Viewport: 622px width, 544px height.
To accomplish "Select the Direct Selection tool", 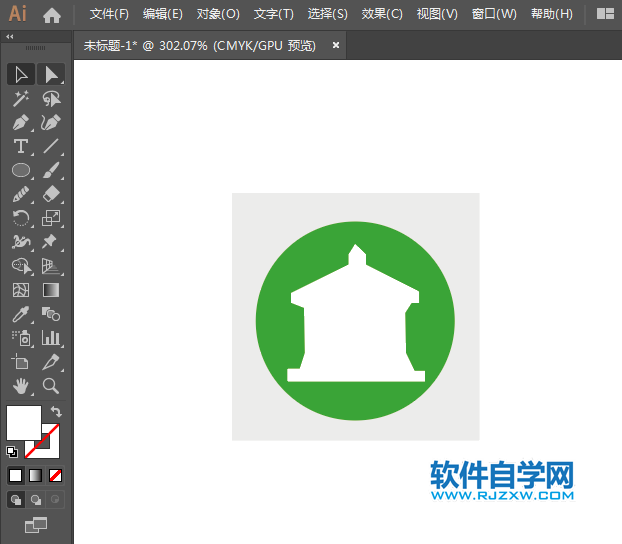I will click(51, 74).
